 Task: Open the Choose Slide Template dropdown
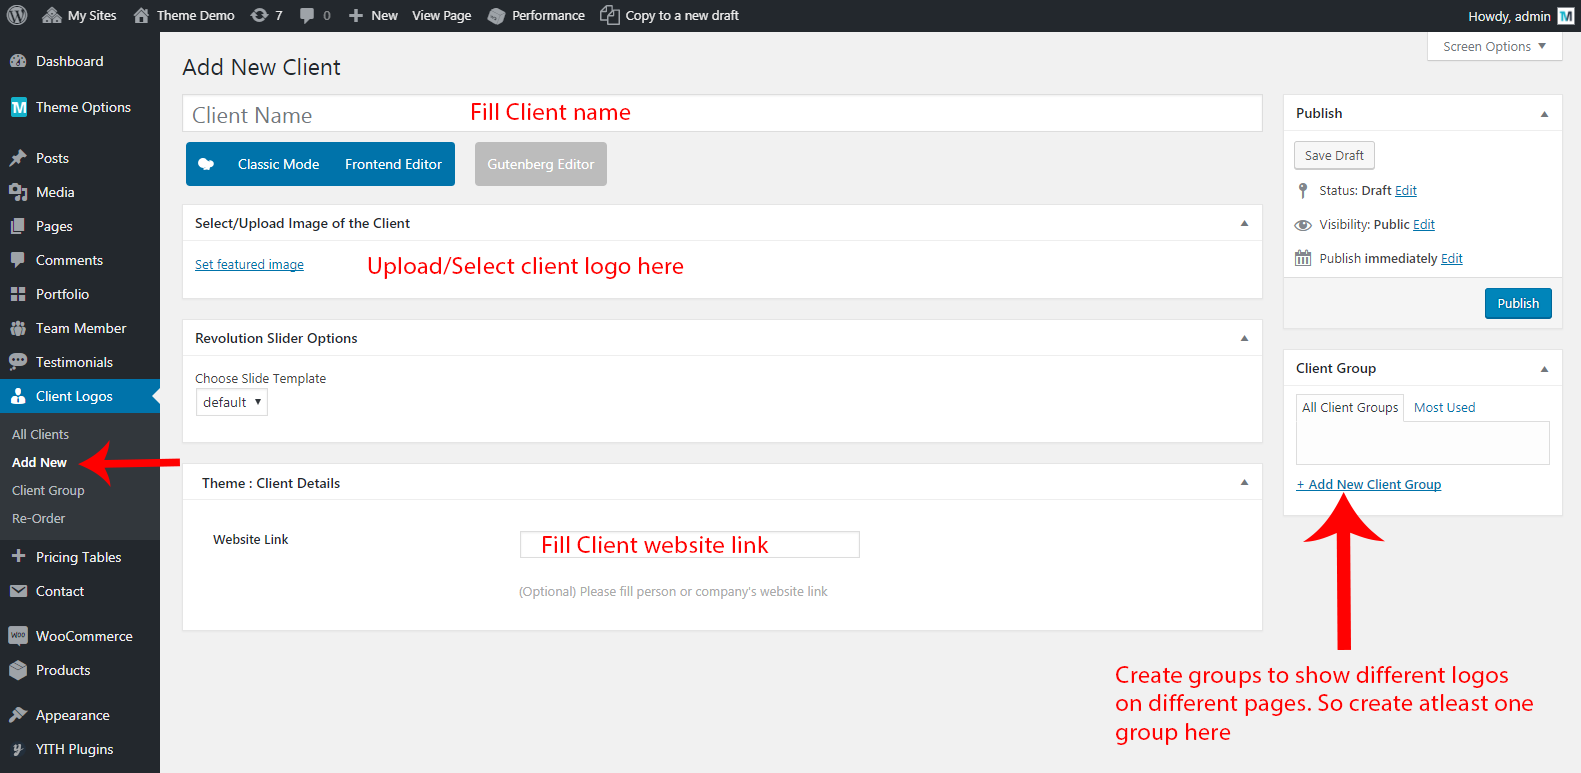[232, 402]
